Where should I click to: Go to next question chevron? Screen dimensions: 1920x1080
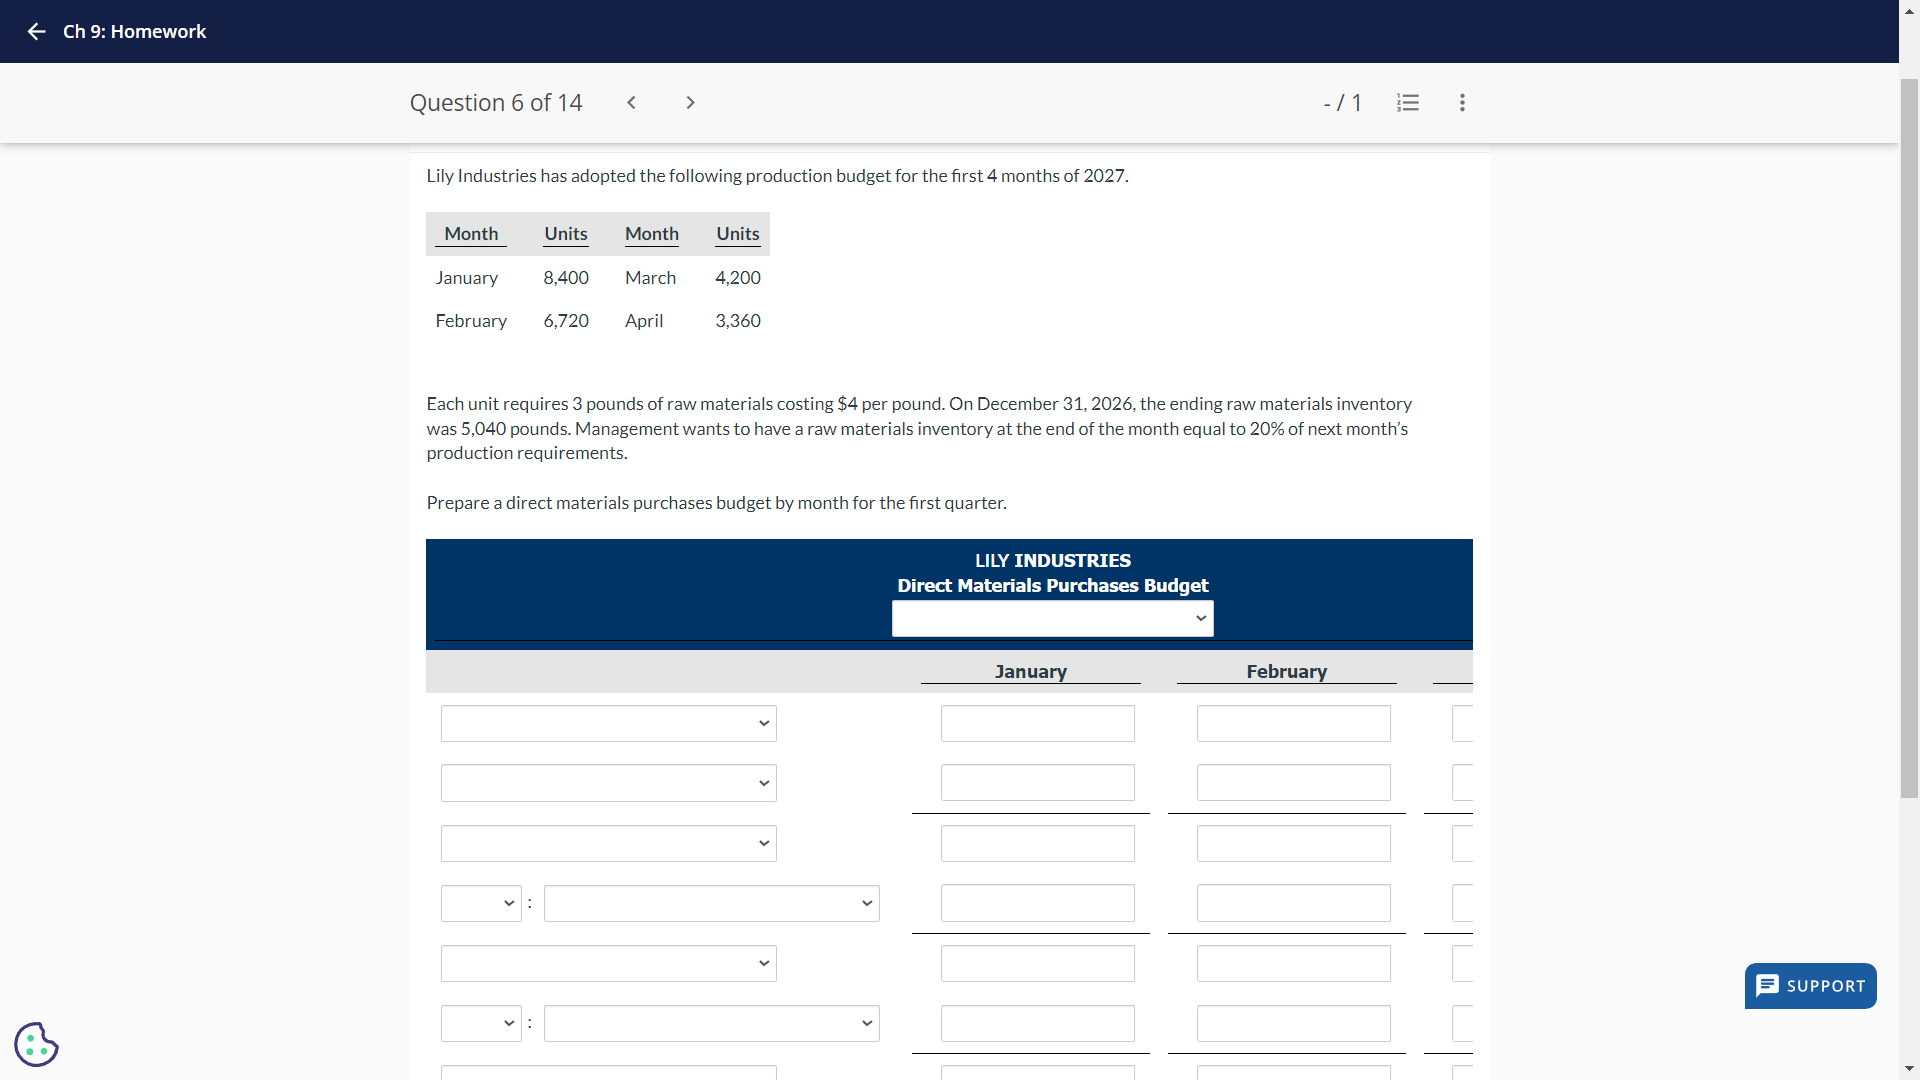[690, 103]
